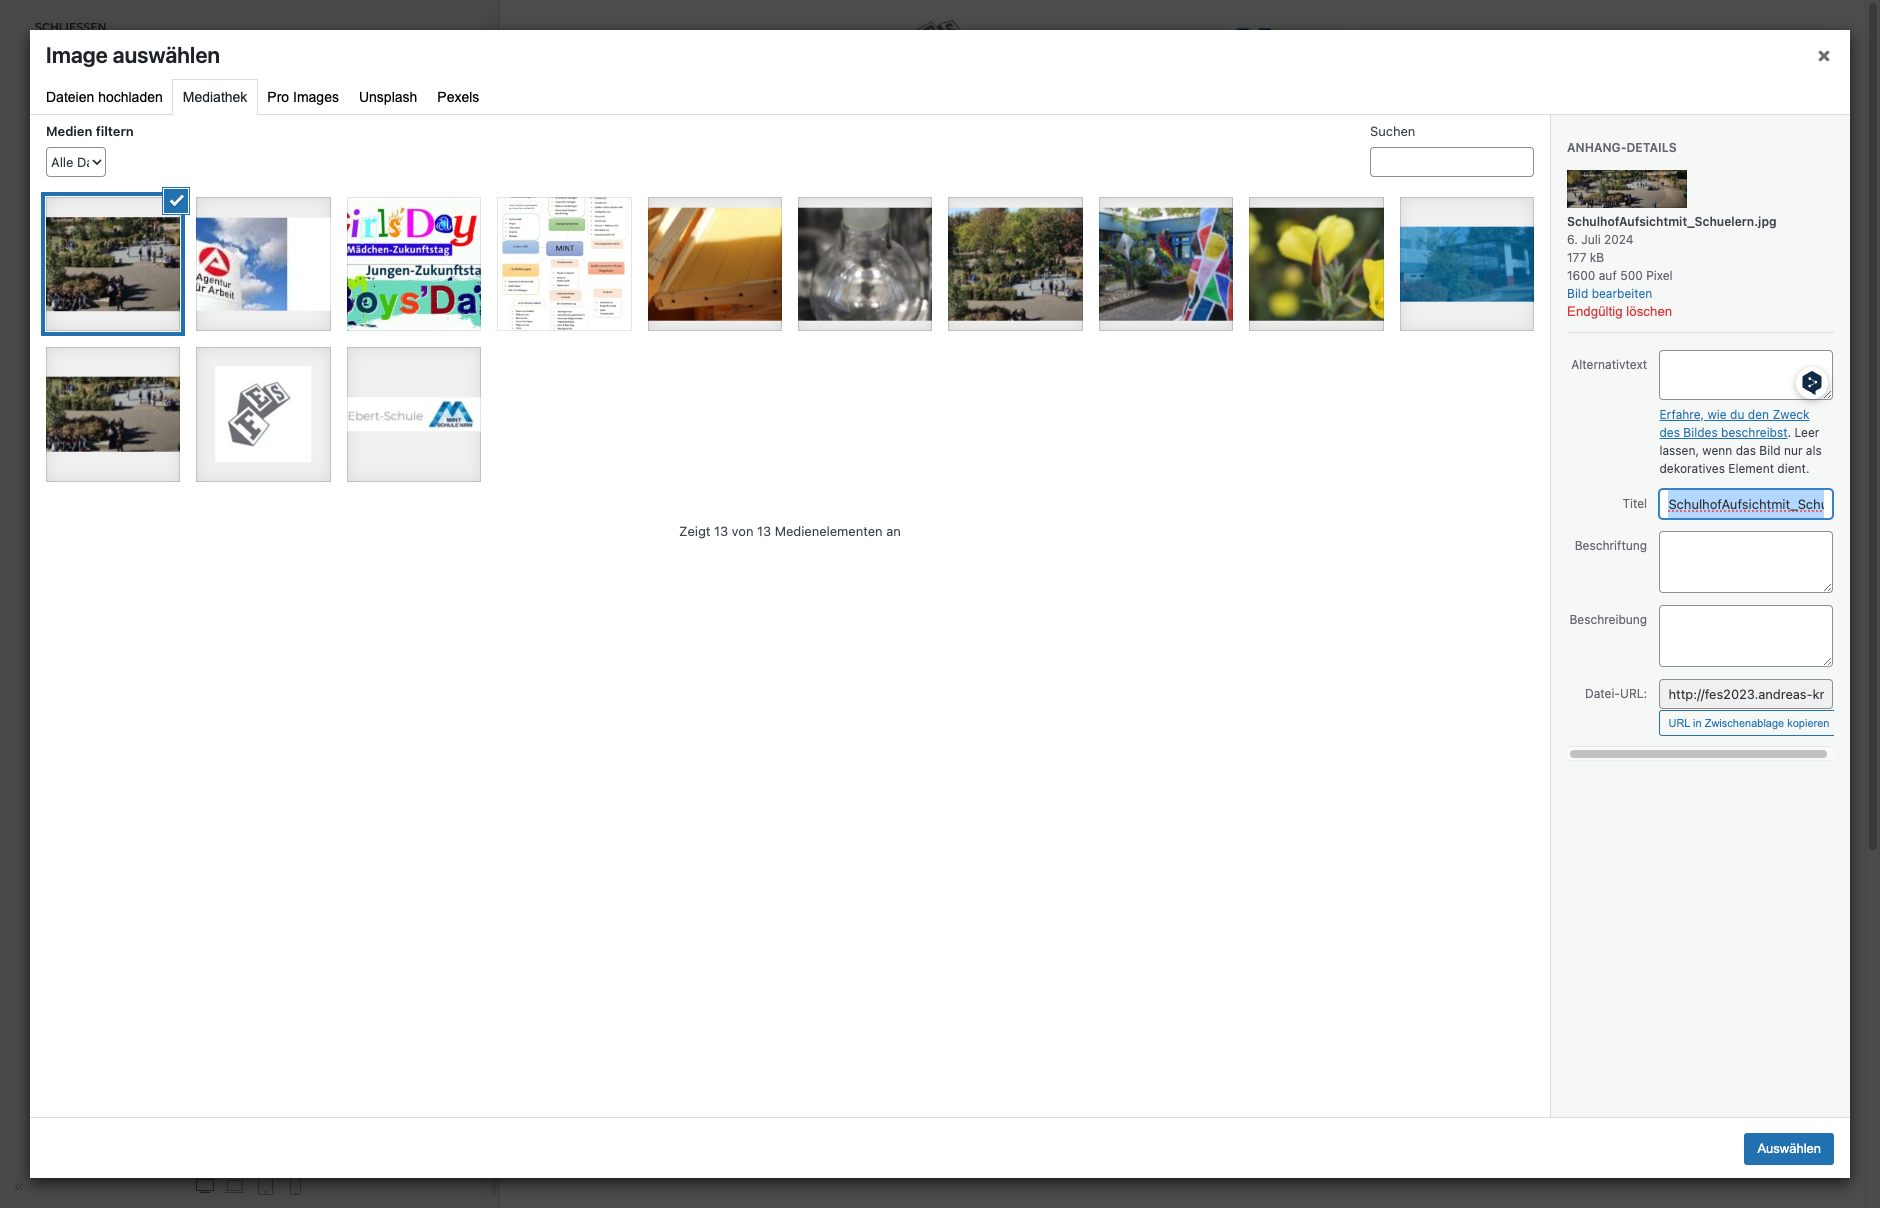Switch to Pro Images tab
This screenshot has width=1880, height=1208.
tap(303, 97)
